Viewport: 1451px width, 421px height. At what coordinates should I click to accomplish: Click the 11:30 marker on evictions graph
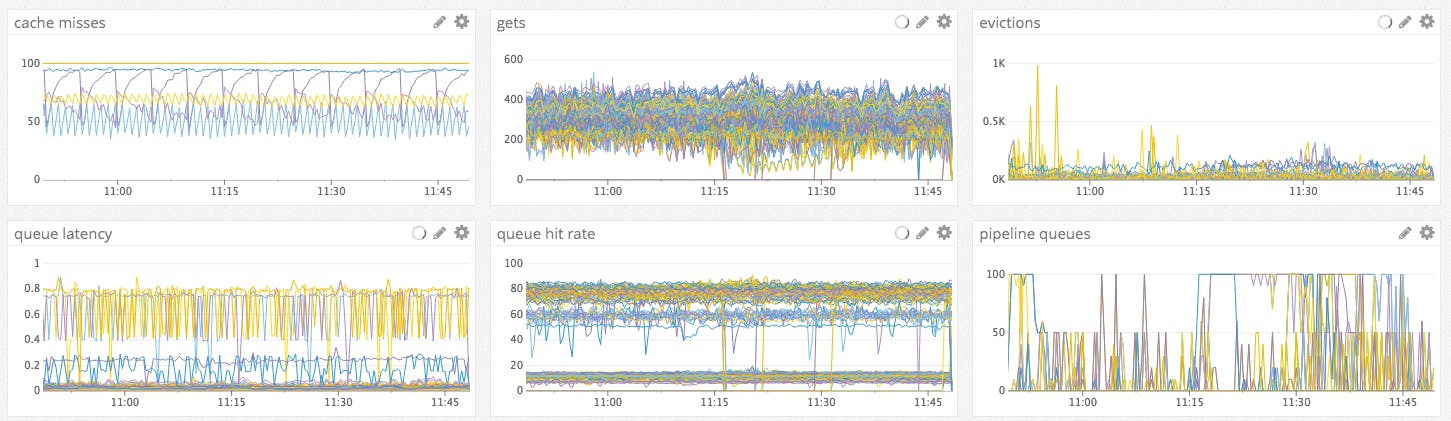[1303, 190]
